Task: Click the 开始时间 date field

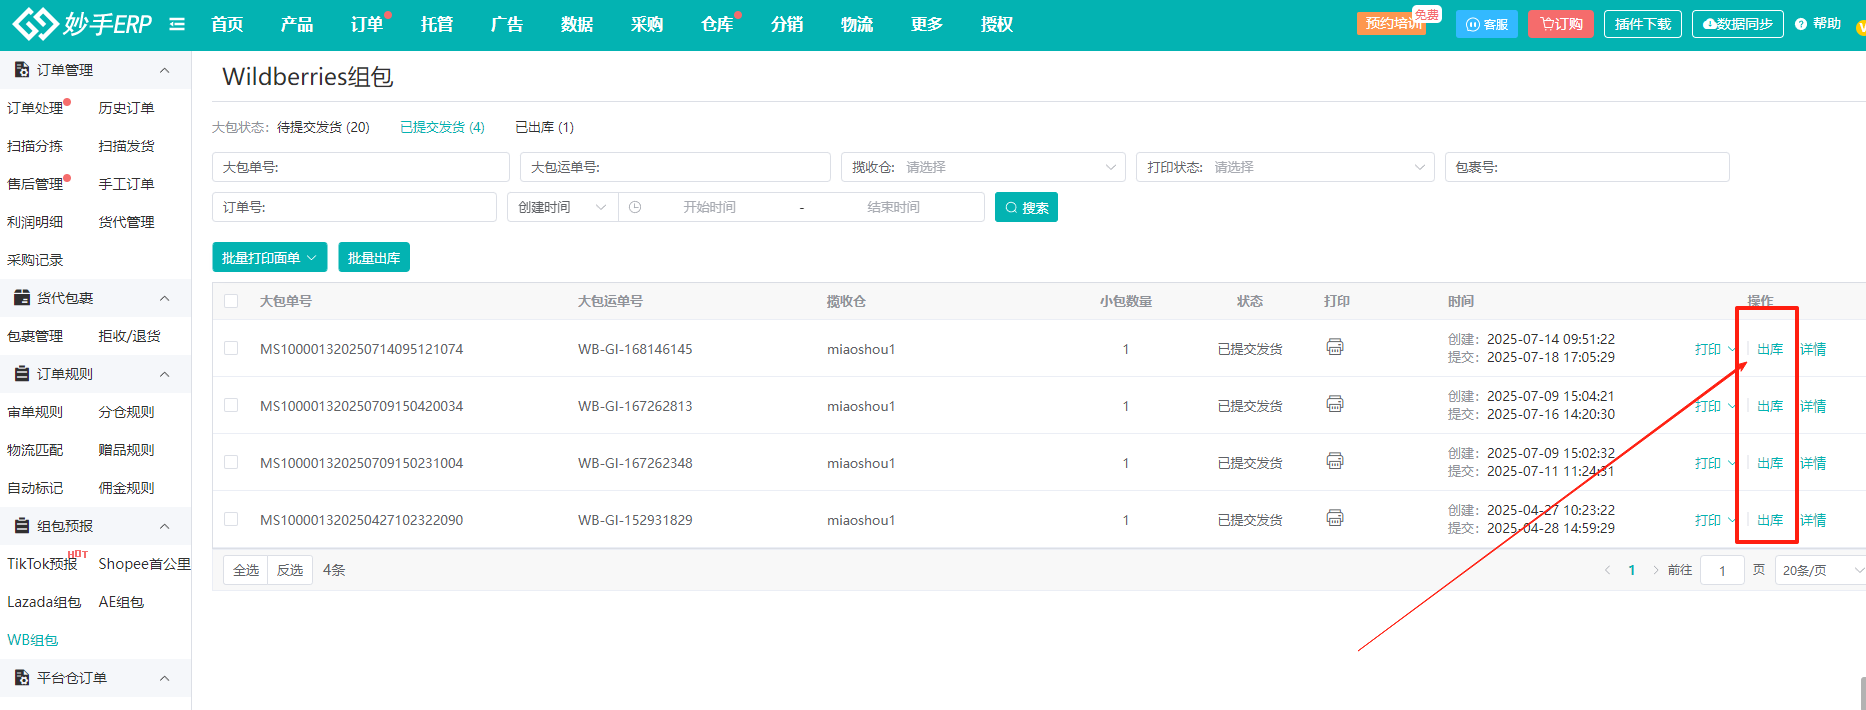Action: (x=710, y=207)
